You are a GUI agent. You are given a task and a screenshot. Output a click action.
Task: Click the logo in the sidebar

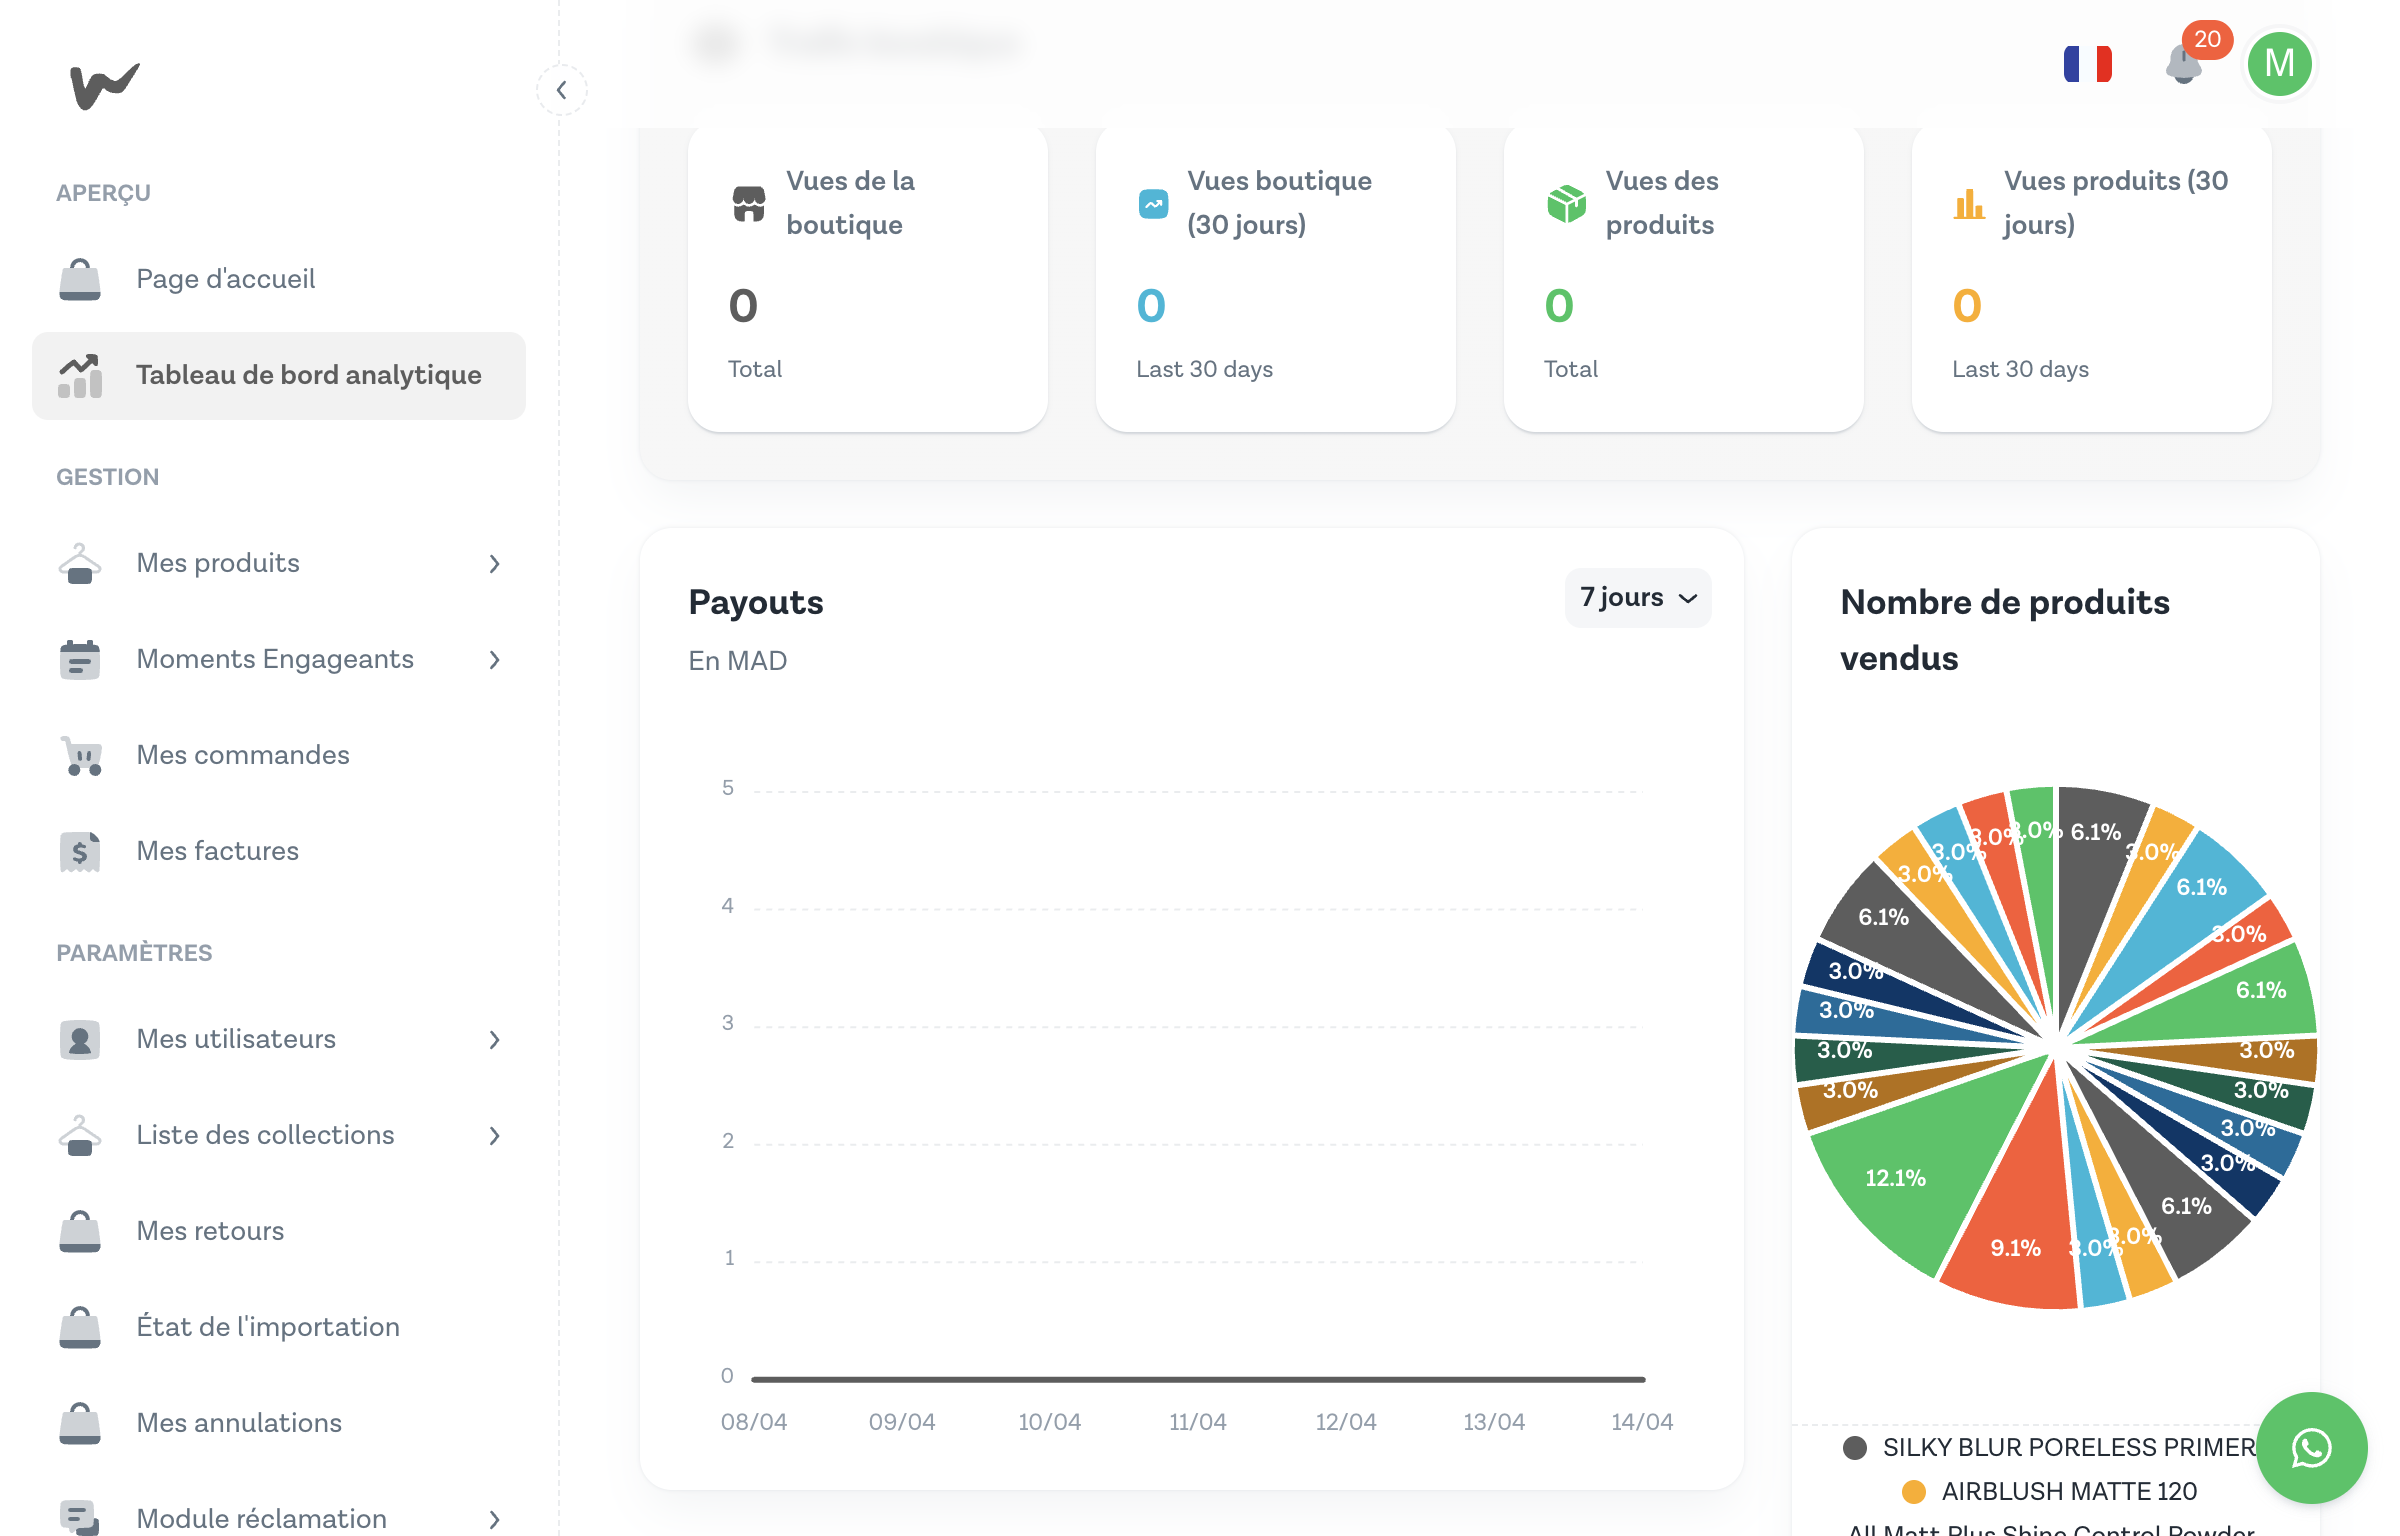(104, 86)
